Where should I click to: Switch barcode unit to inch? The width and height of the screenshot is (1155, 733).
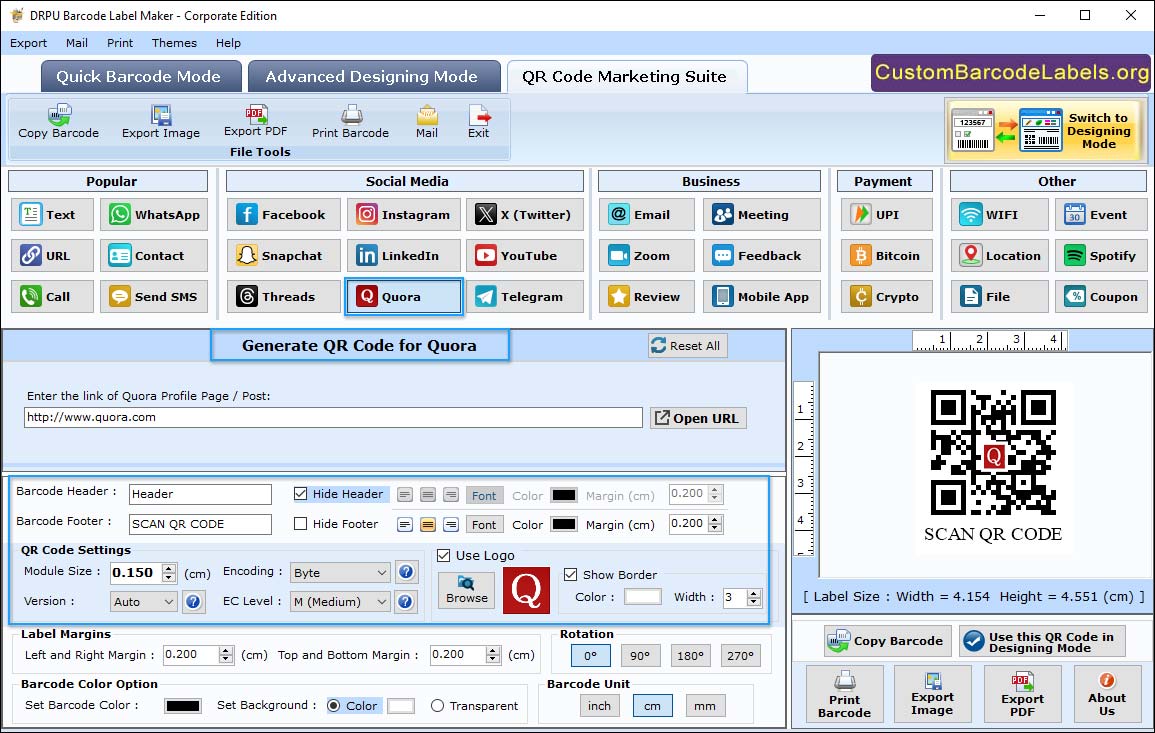click(x=599, y=706)
